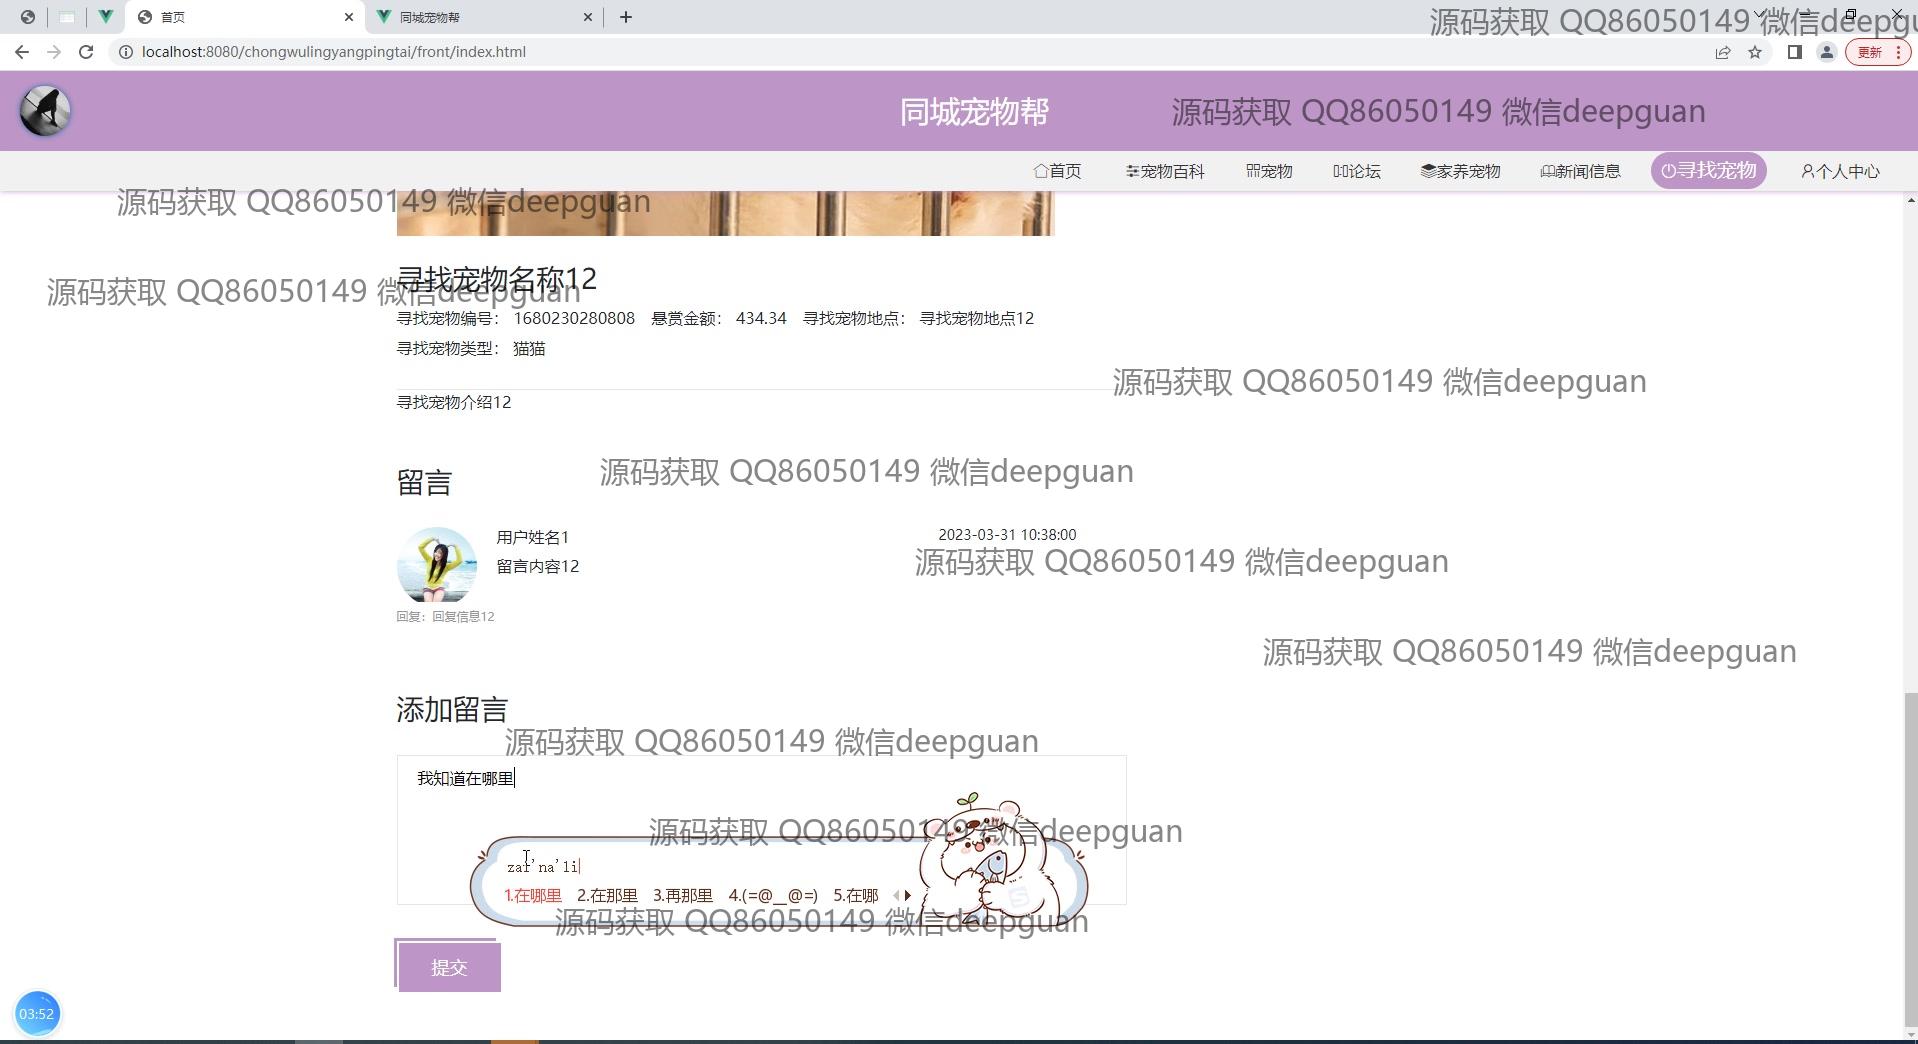Bookmark this page with the star icon

1755,52
